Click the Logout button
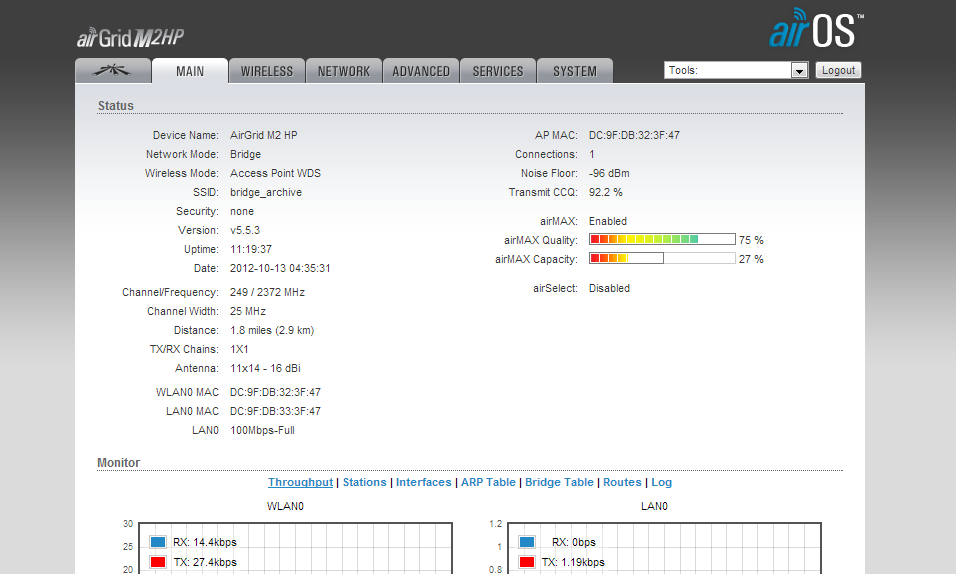This screenshot has width=956, height=574. click(838, 70)
